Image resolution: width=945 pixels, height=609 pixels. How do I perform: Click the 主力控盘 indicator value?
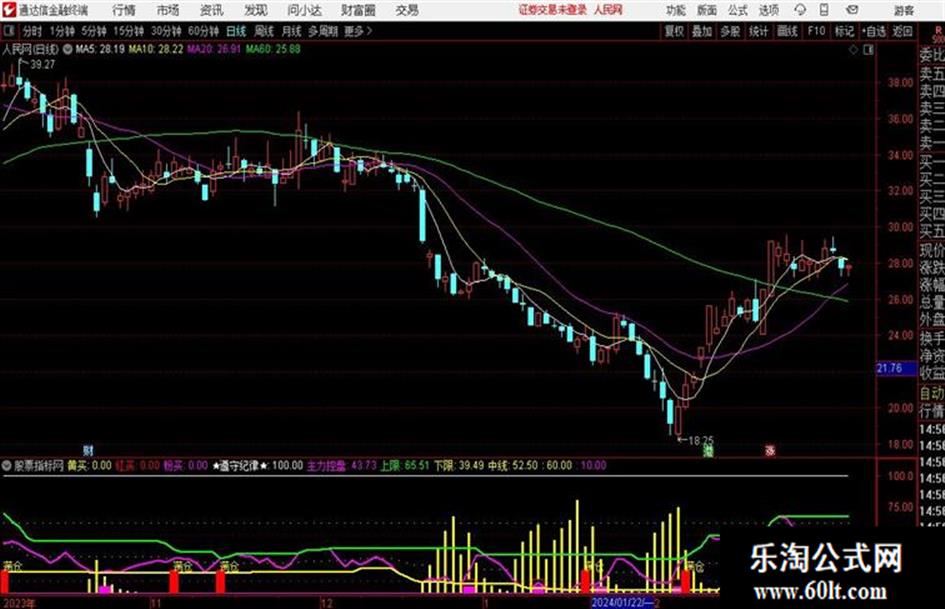click(342, 465)
